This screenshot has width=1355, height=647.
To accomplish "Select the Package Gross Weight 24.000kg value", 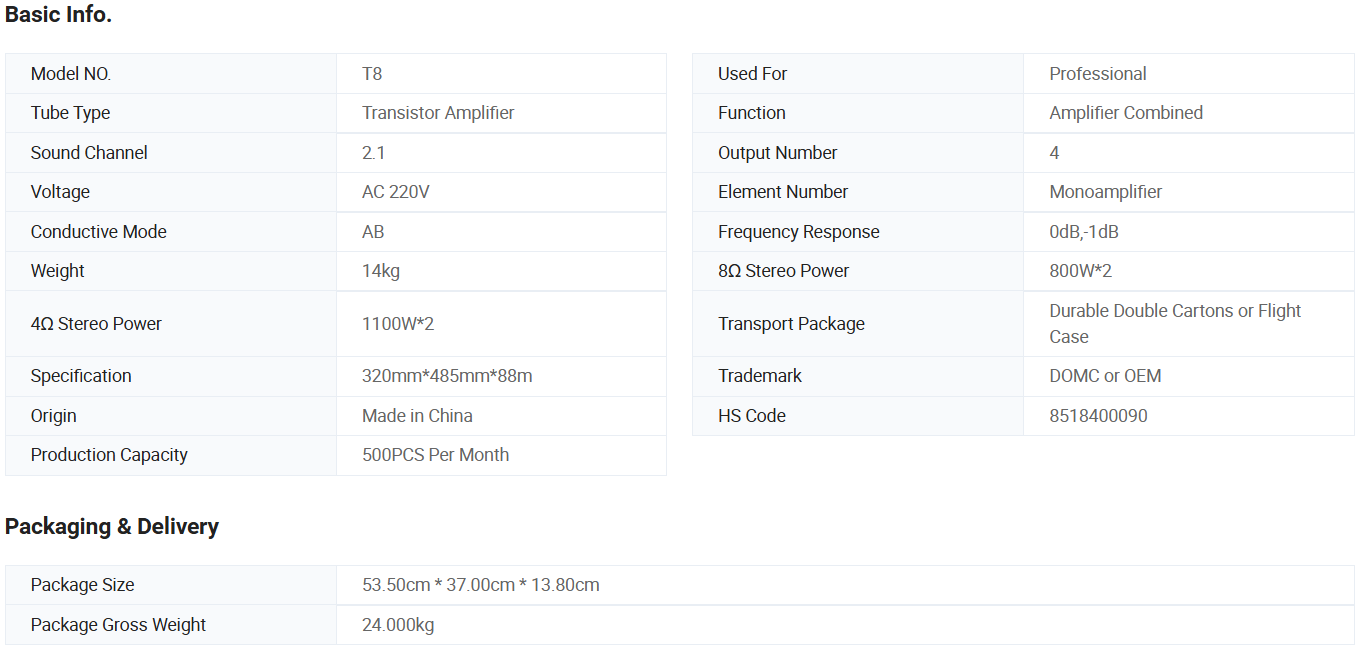I will (x=398, y=625).
